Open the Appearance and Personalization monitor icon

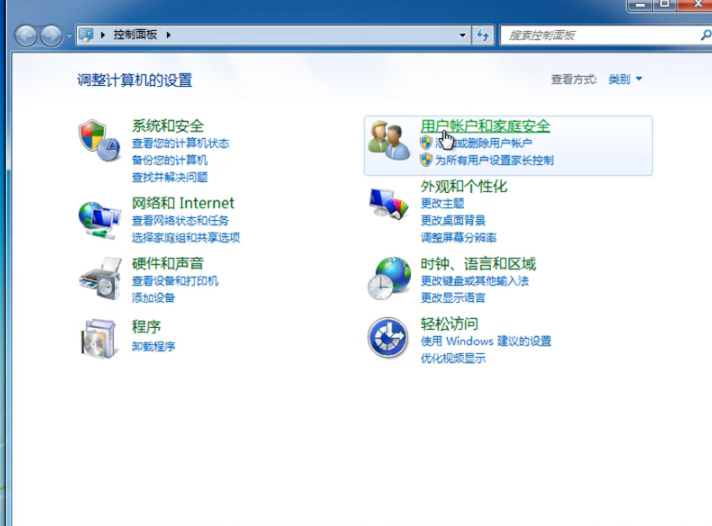388,203
